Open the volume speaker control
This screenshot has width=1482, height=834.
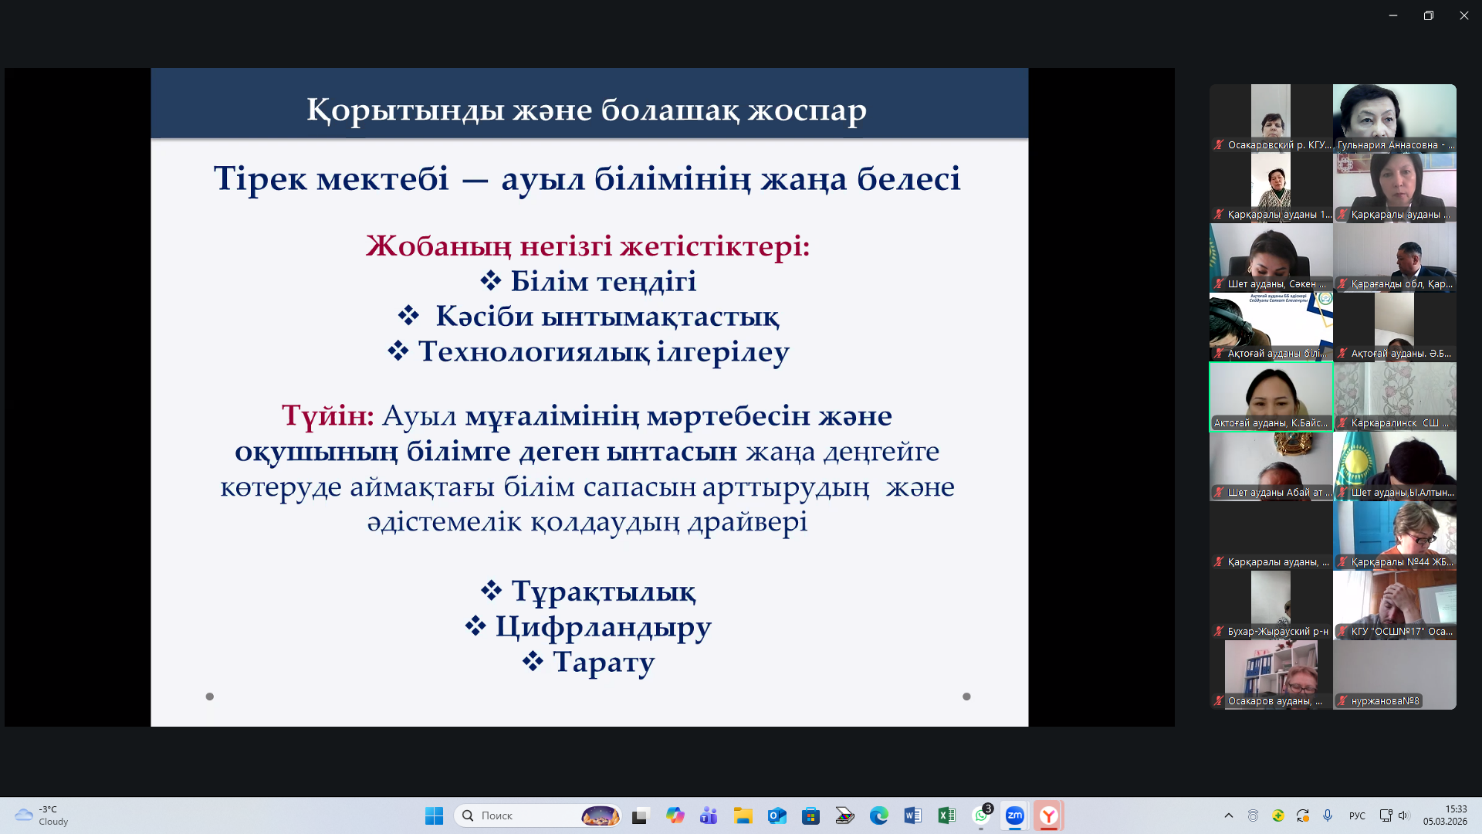(1403, 816)
